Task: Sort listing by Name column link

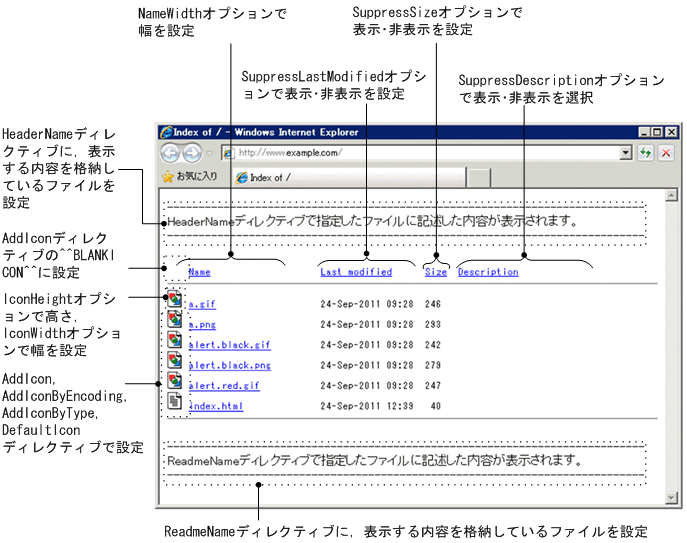Action: coord(199,272)
